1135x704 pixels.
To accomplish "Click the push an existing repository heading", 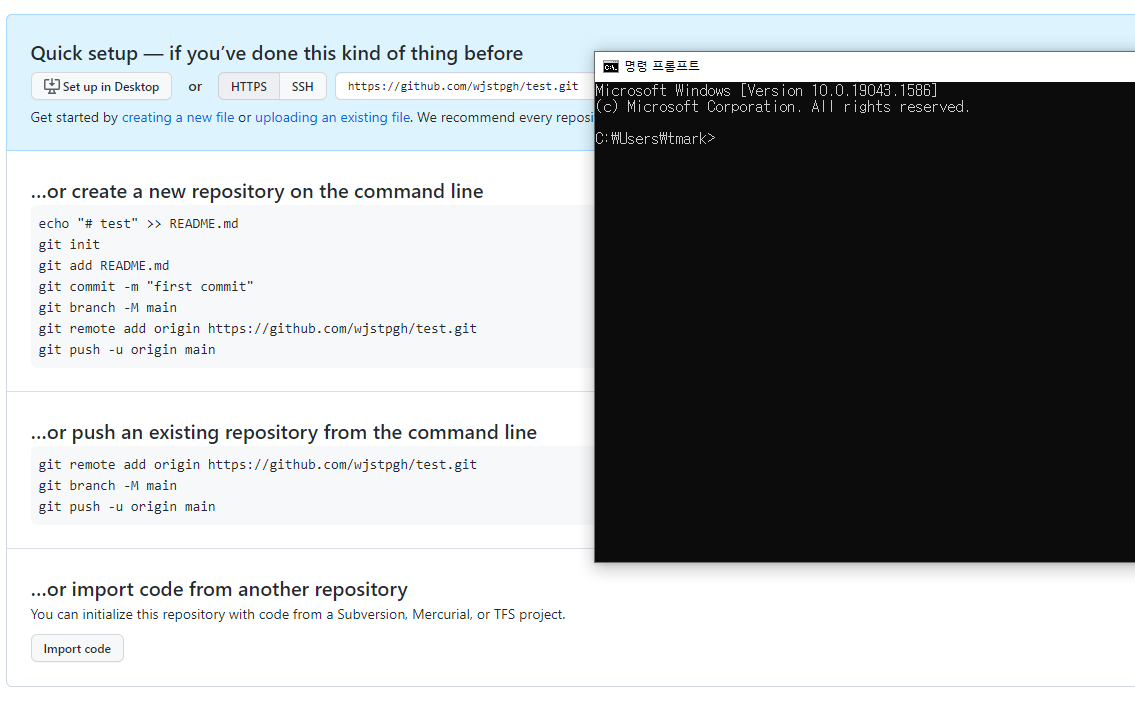I will [x=284, y=432].
